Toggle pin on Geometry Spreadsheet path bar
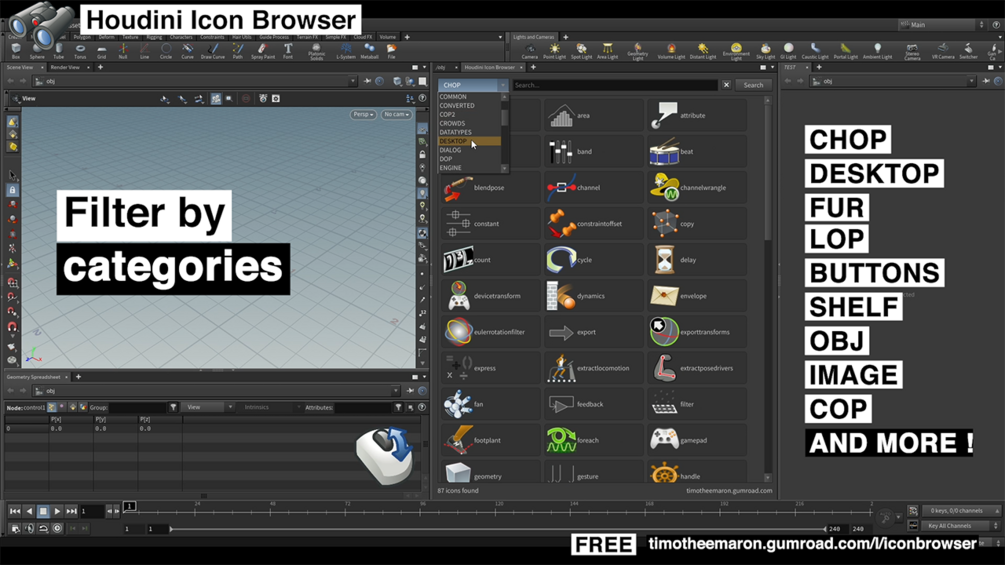The height and width of the screenshot is (565, 1005). [x=411, y=391]
